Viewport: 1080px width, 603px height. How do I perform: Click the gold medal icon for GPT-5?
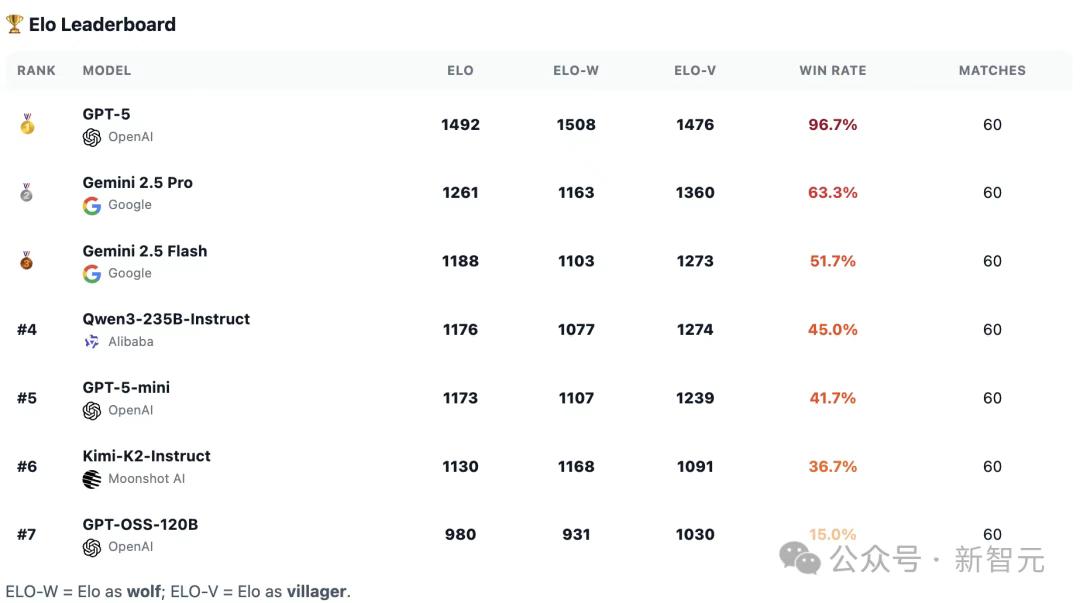27,125
